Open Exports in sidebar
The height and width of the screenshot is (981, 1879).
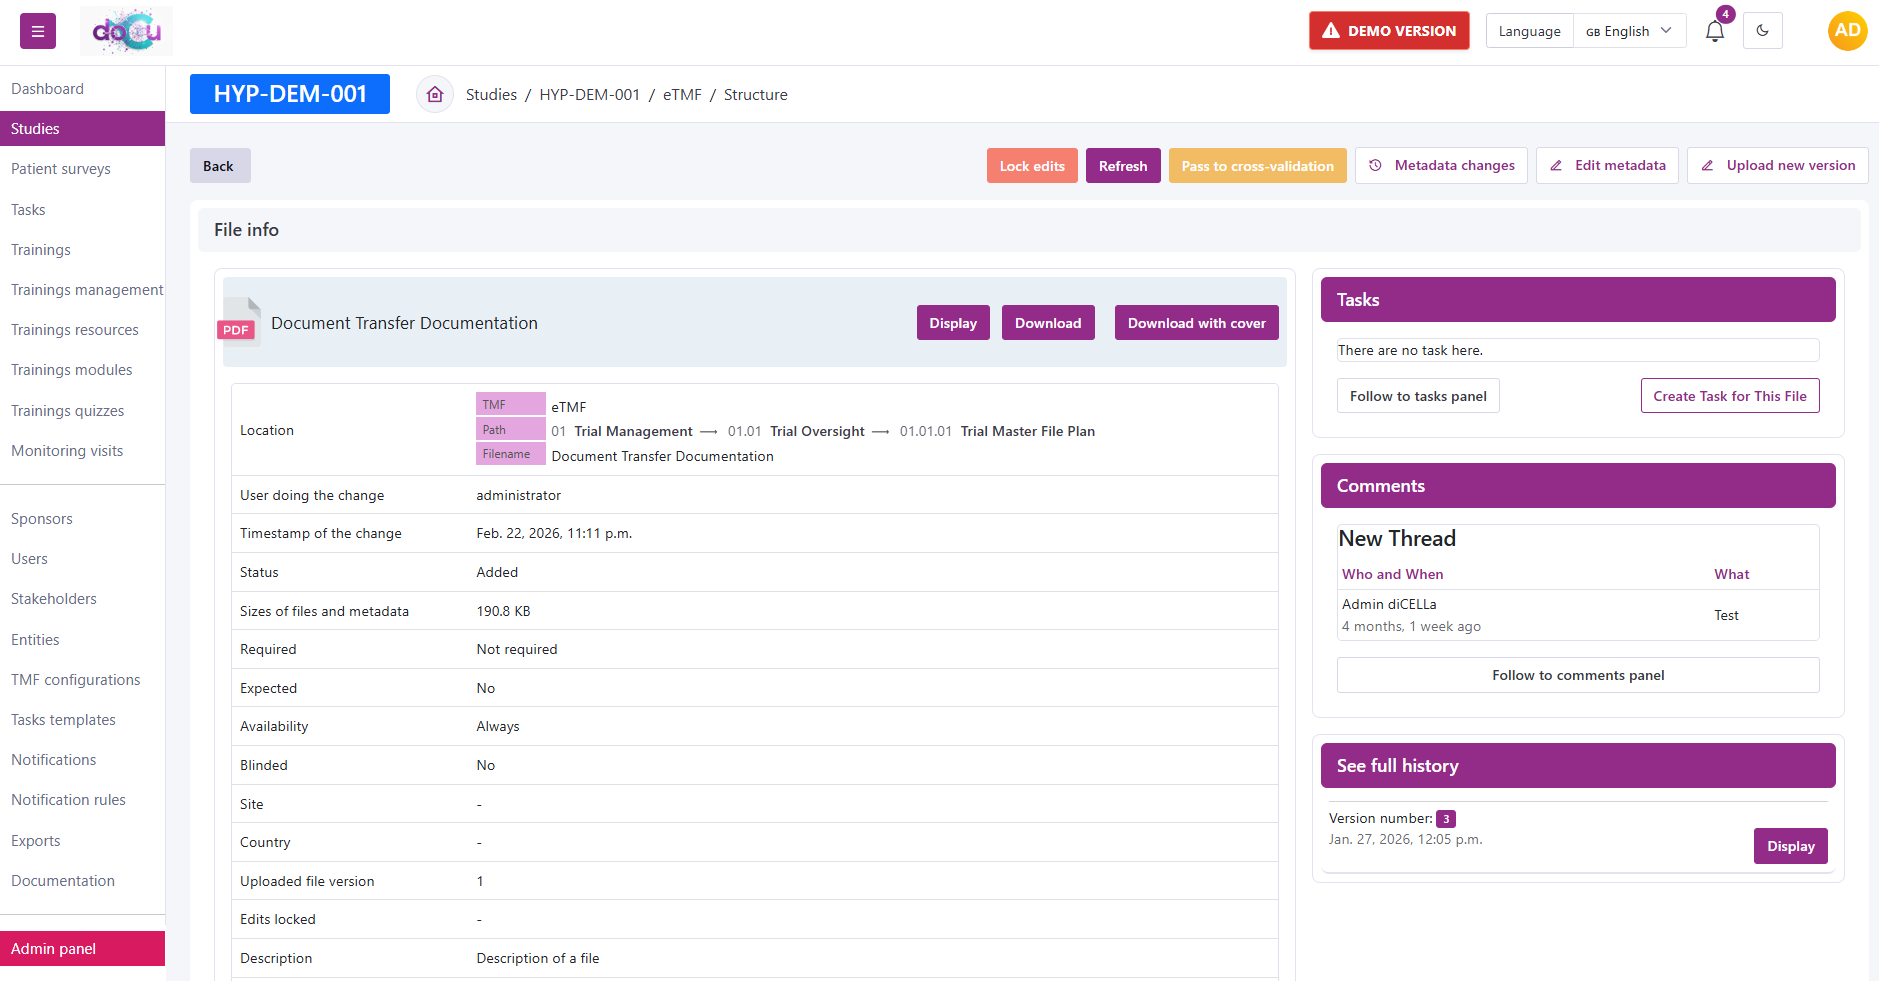[x=82, y=841]
